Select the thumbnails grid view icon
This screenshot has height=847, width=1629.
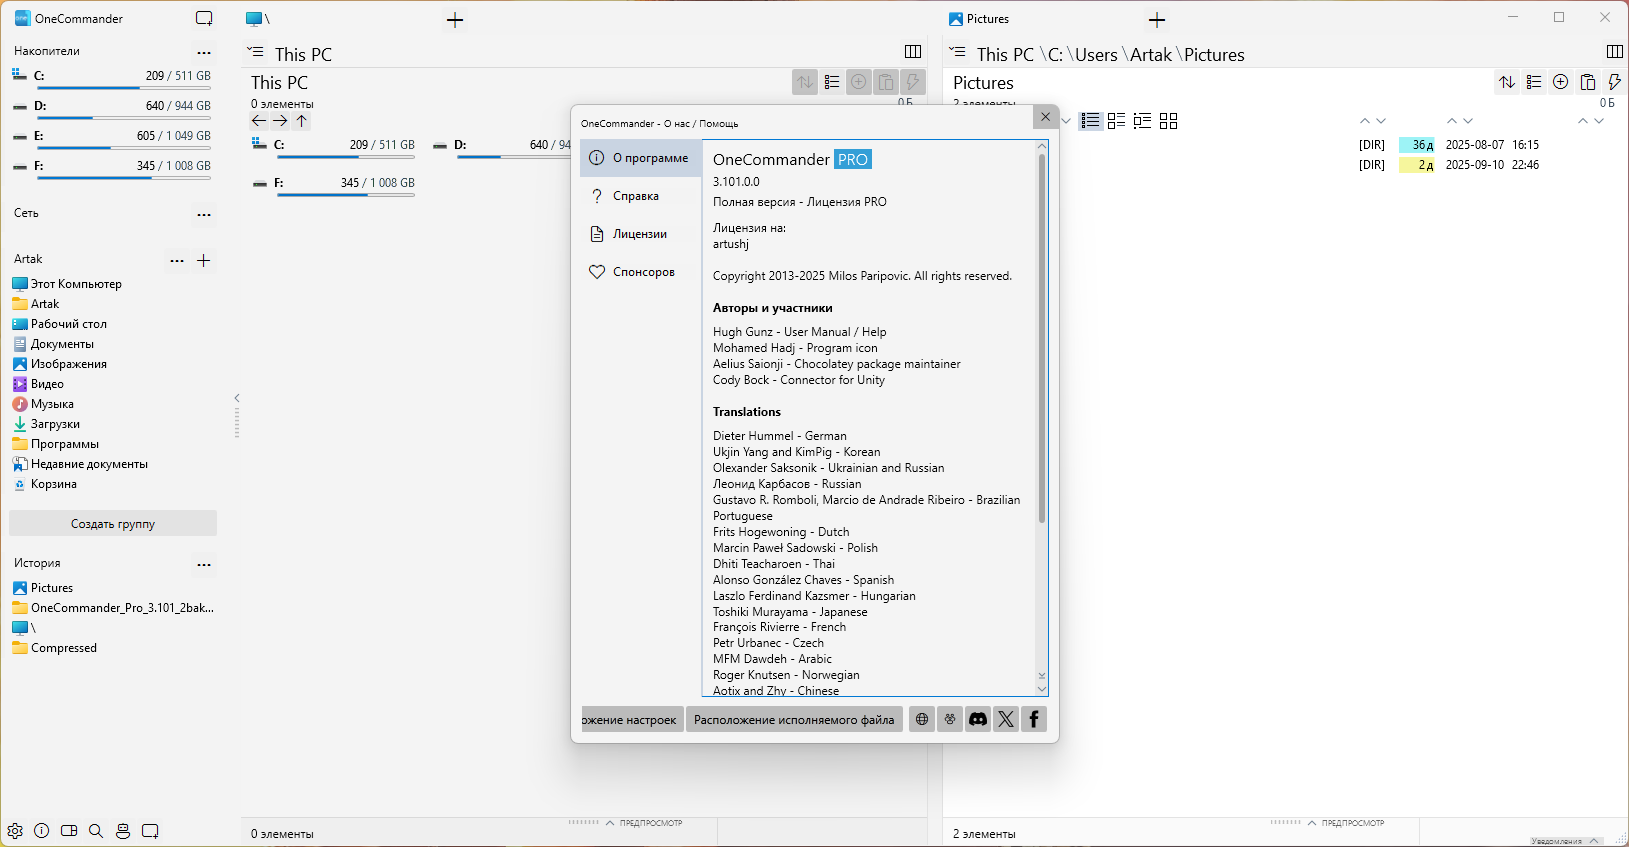tap(1169, 121)
